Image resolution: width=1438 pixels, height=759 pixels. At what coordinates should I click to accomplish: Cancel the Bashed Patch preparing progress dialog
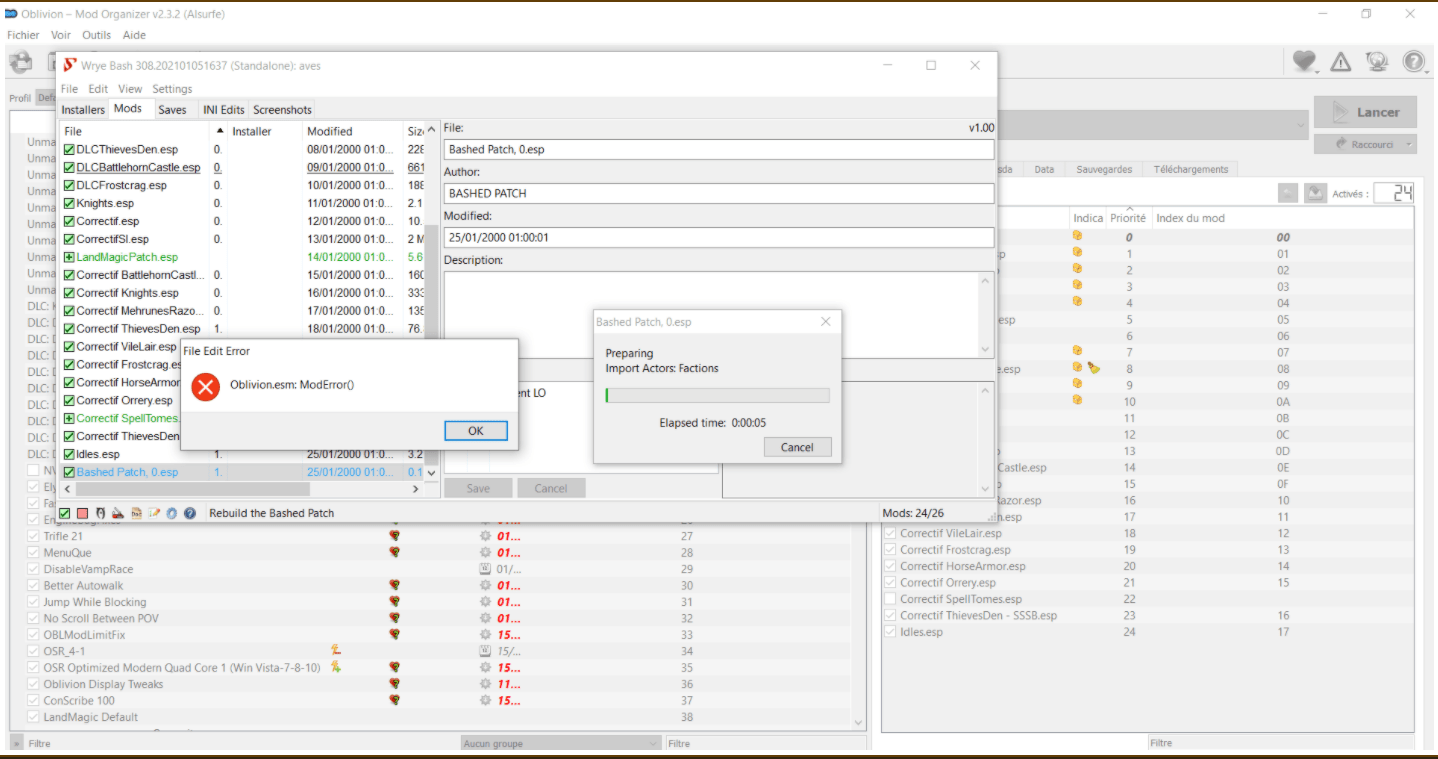(797, 447)
